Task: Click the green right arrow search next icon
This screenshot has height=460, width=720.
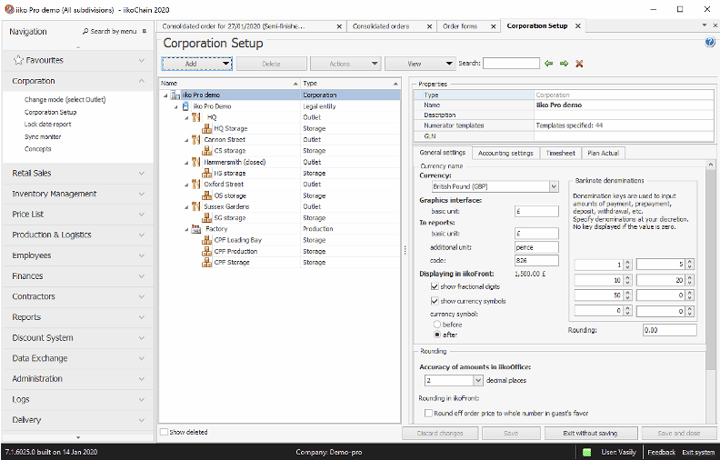Action: [x=564, y=64]
